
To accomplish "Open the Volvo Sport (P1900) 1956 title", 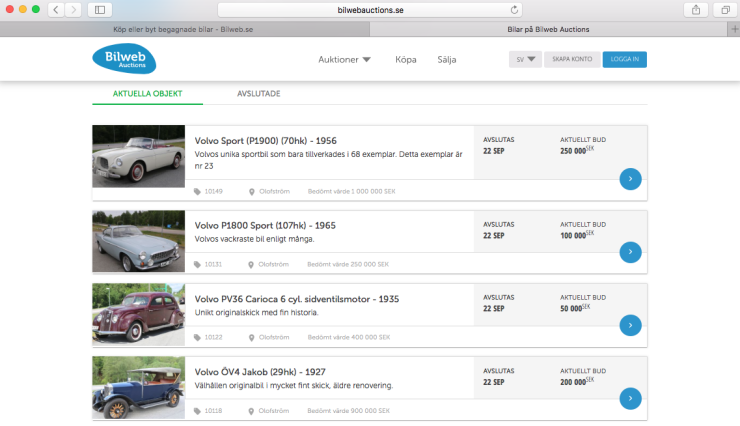I will click(x=266, y=141).
